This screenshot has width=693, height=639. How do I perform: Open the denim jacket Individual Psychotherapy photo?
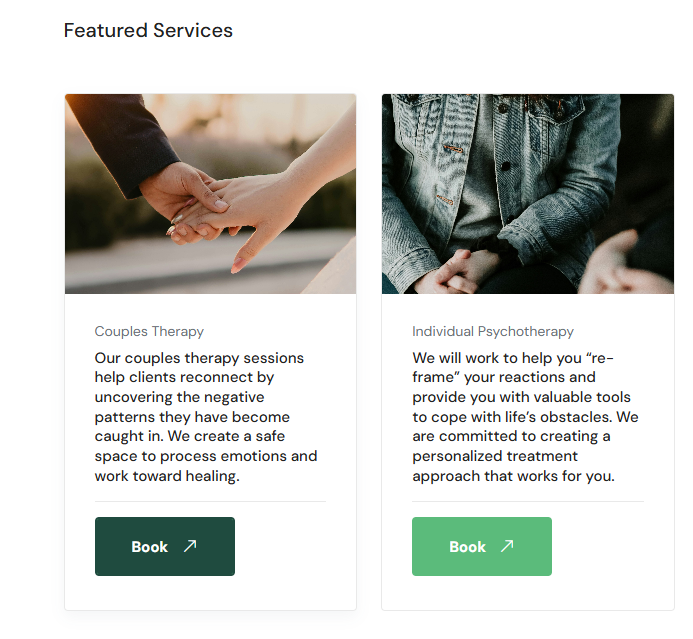pyautogui.click(x=528, y=194)
